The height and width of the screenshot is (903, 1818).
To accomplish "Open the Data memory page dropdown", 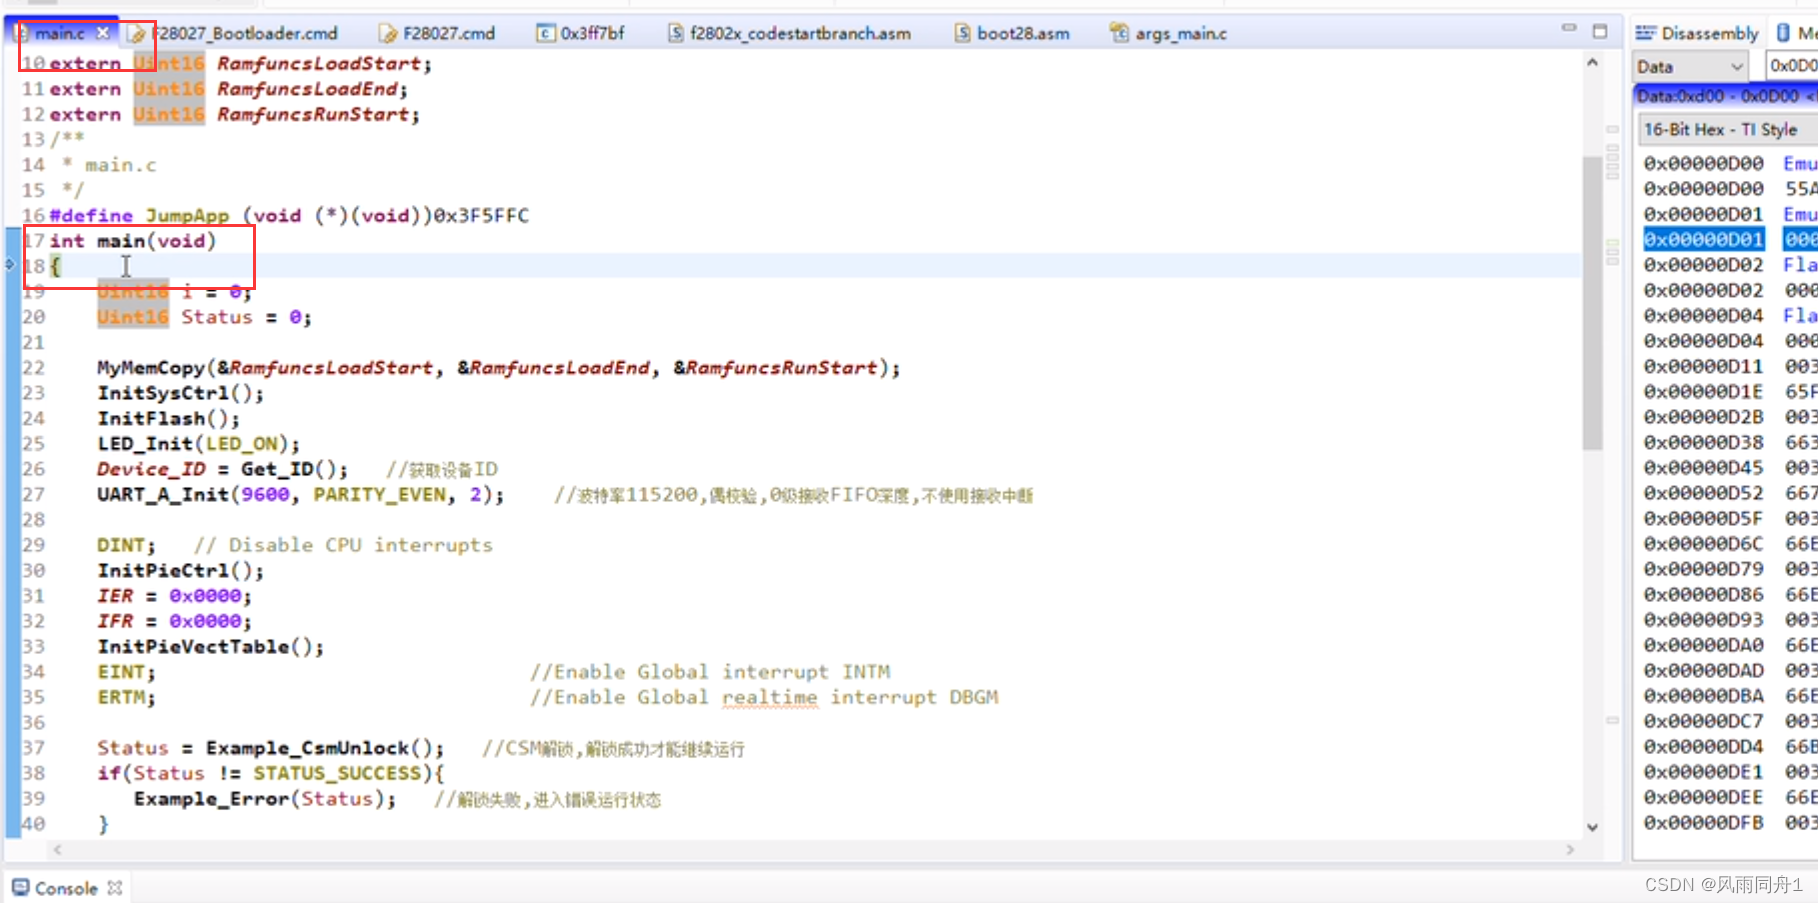I will (x=1691, y=66).
